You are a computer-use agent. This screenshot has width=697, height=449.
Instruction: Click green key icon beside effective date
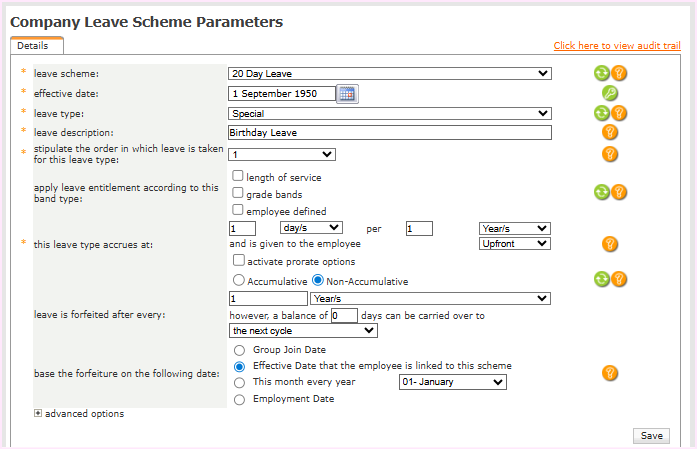(x=609, y=93)
